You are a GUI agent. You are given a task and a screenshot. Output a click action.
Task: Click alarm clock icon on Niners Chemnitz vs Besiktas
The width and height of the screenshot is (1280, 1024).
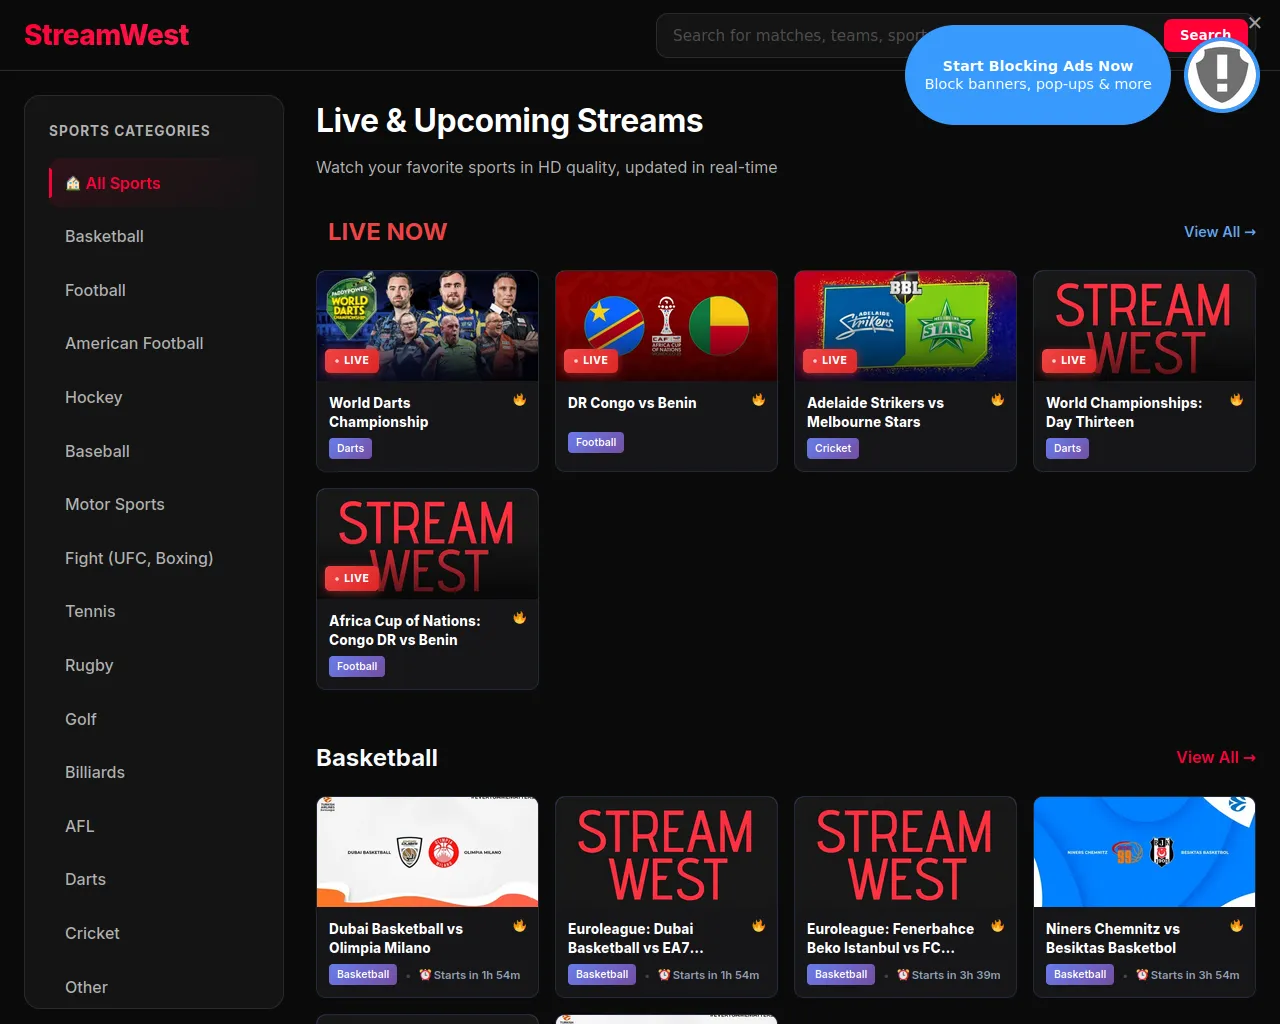(1142, 975)
